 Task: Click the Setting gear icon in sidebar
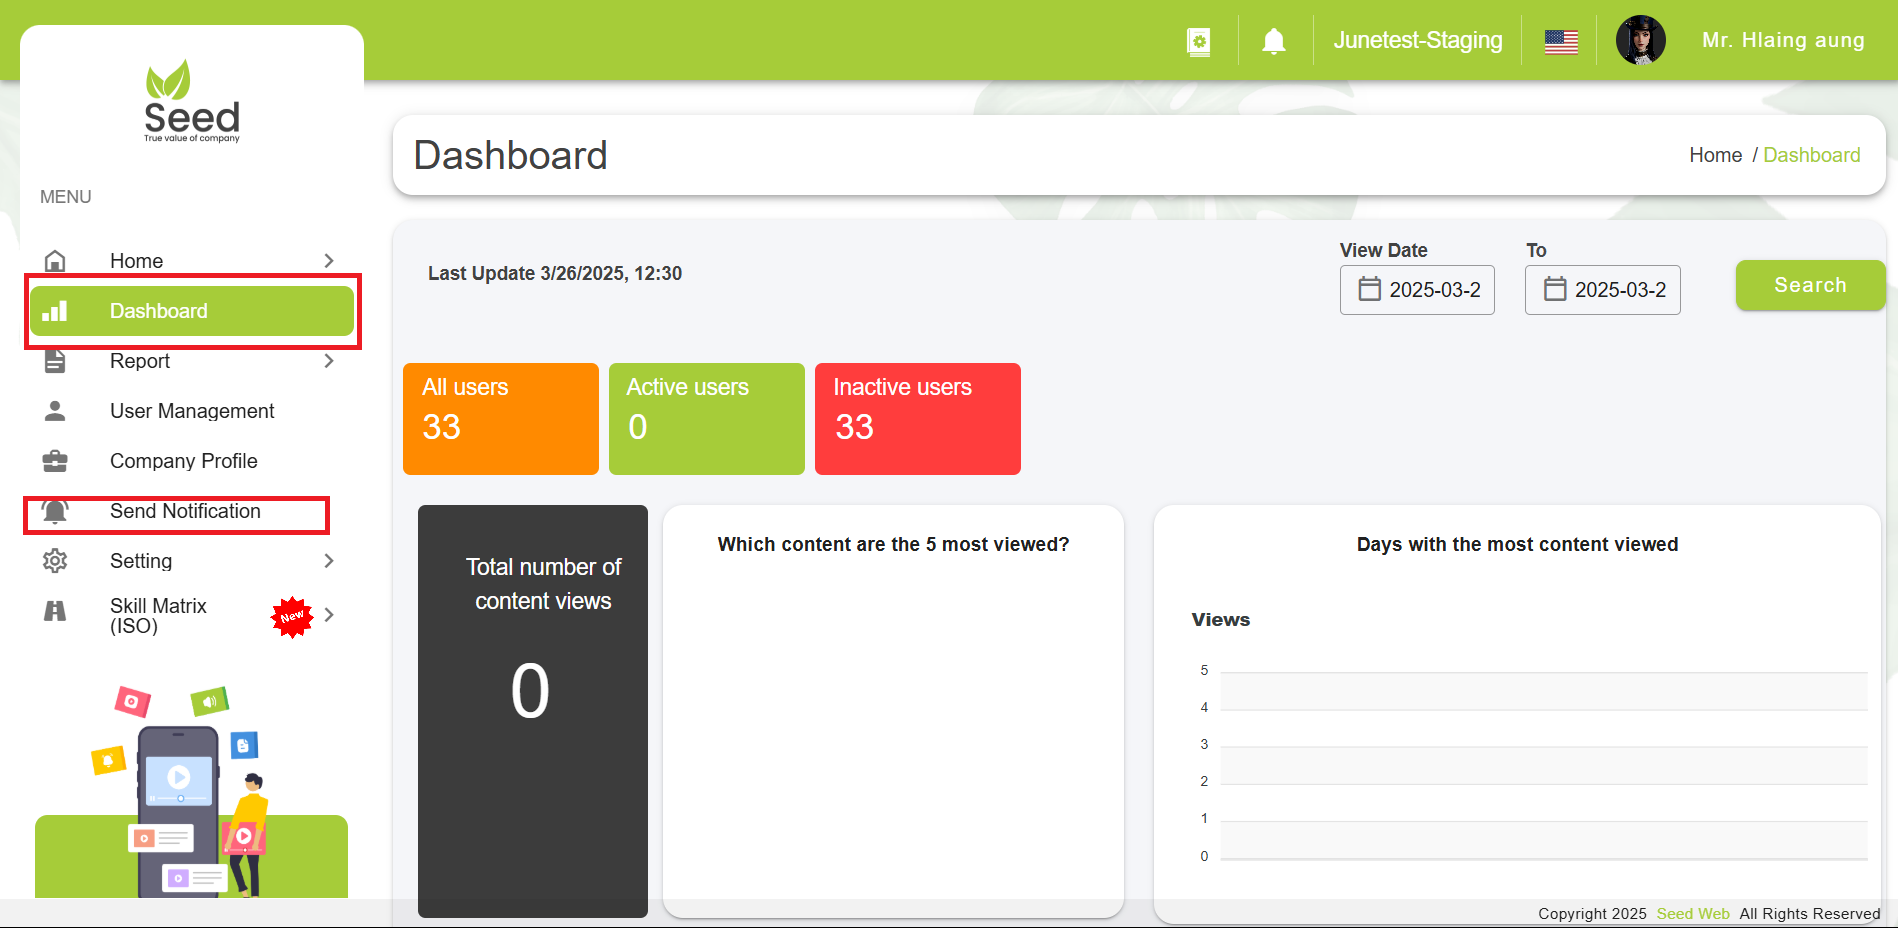pos(55,561)
